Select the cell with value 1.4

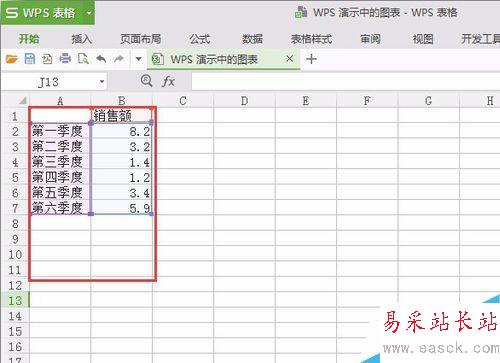point(122,162)
